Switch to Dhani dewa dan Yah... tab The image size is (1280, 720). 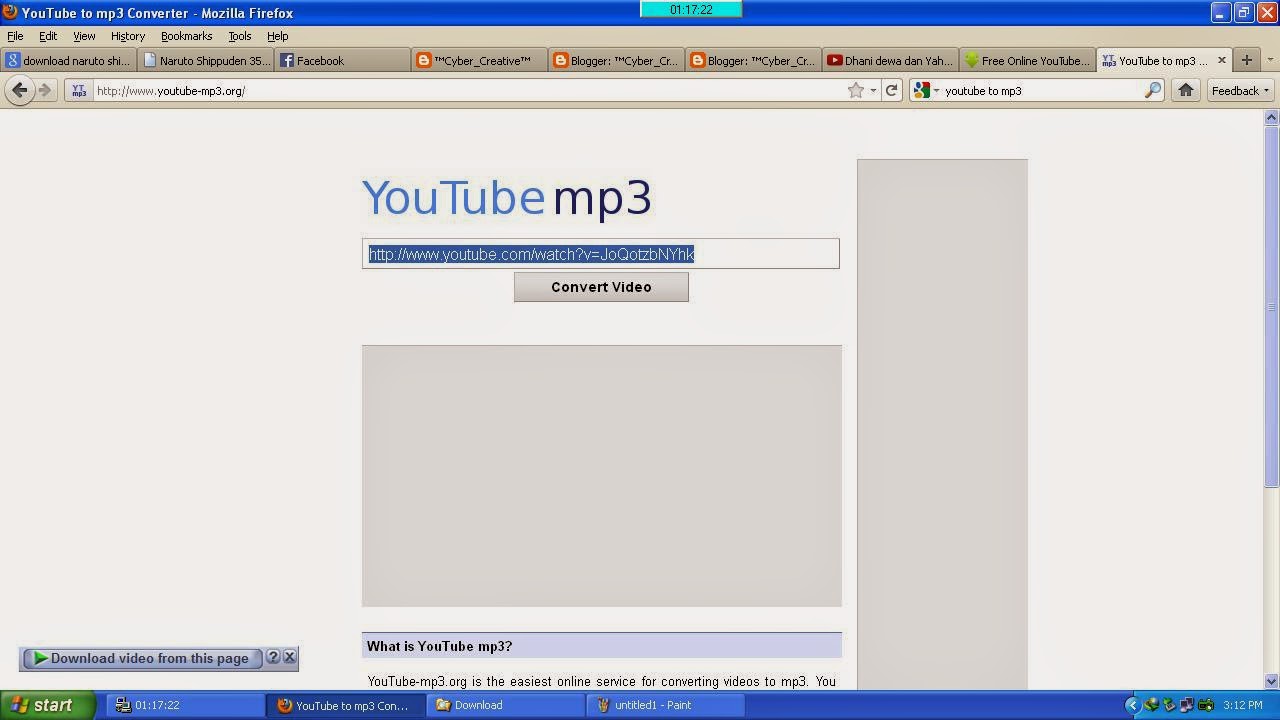point(891,60)
